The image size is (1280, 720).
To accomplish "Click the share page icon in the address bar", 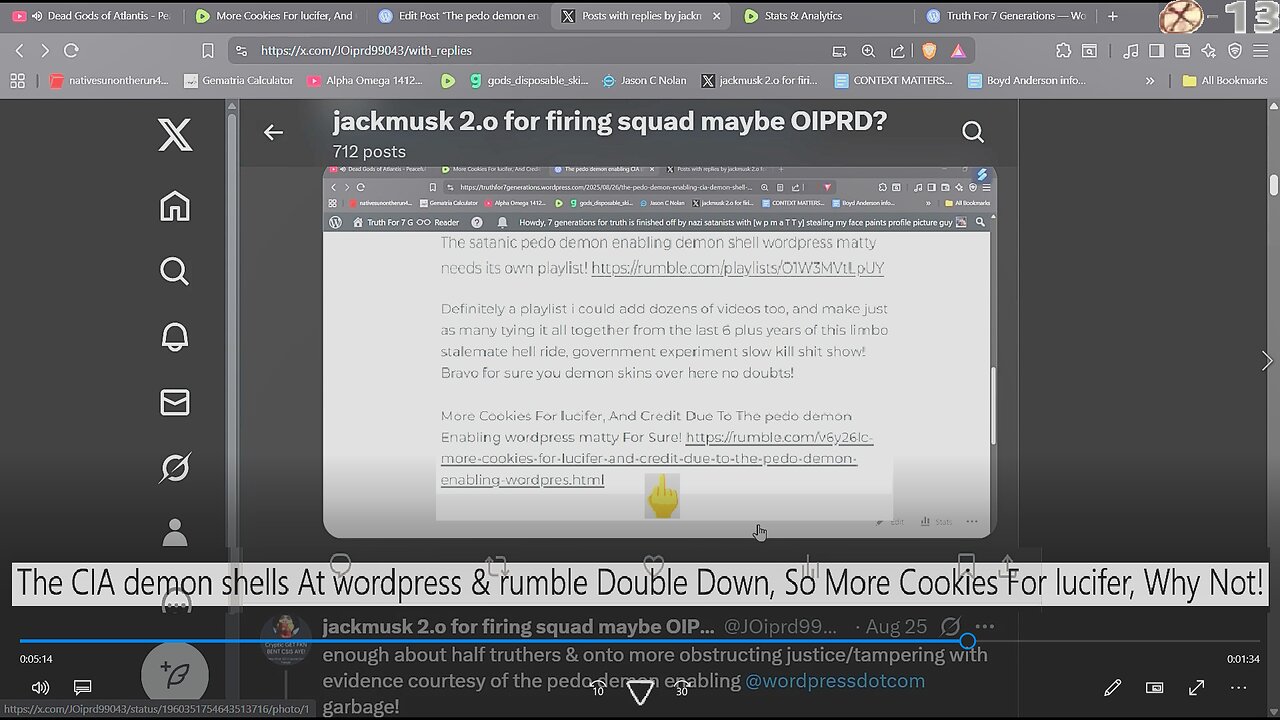I will [x=897, y=51].
